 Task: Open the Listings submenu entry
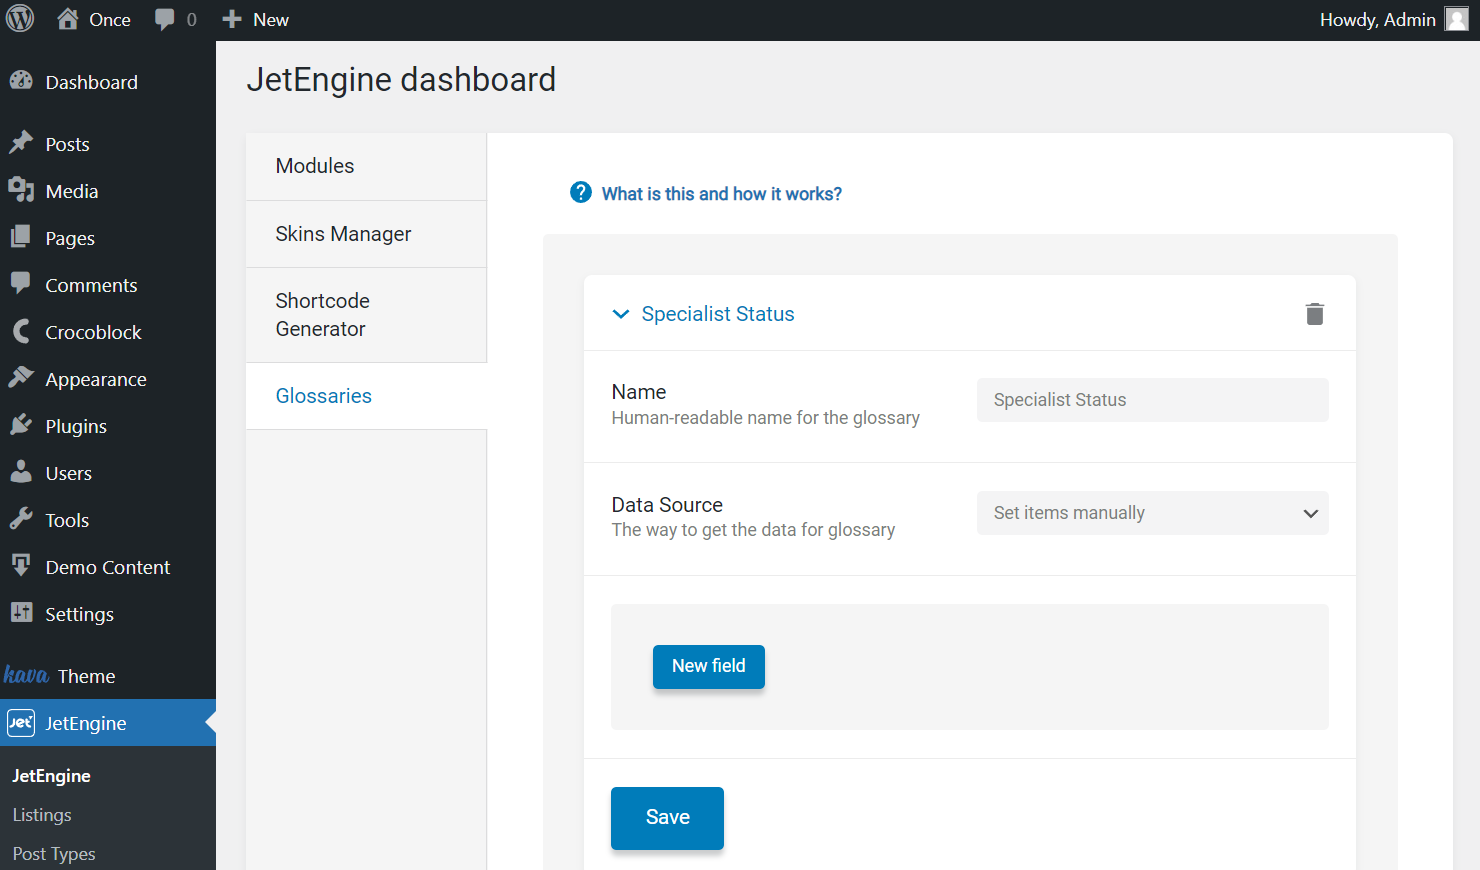42,815
